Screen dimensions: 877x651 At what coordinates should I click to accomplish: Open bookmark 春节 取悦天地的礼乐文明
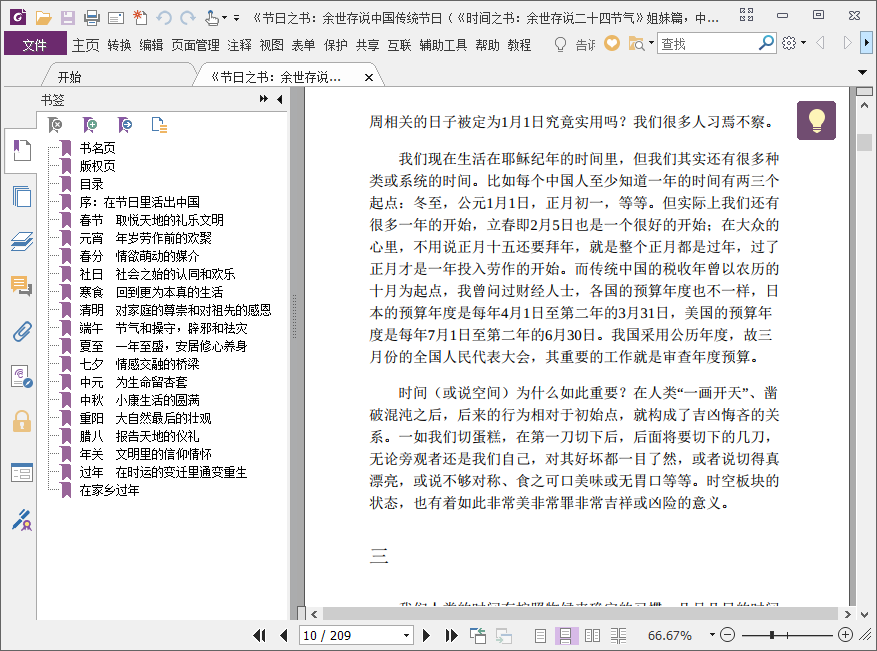(x=151, y=220)
